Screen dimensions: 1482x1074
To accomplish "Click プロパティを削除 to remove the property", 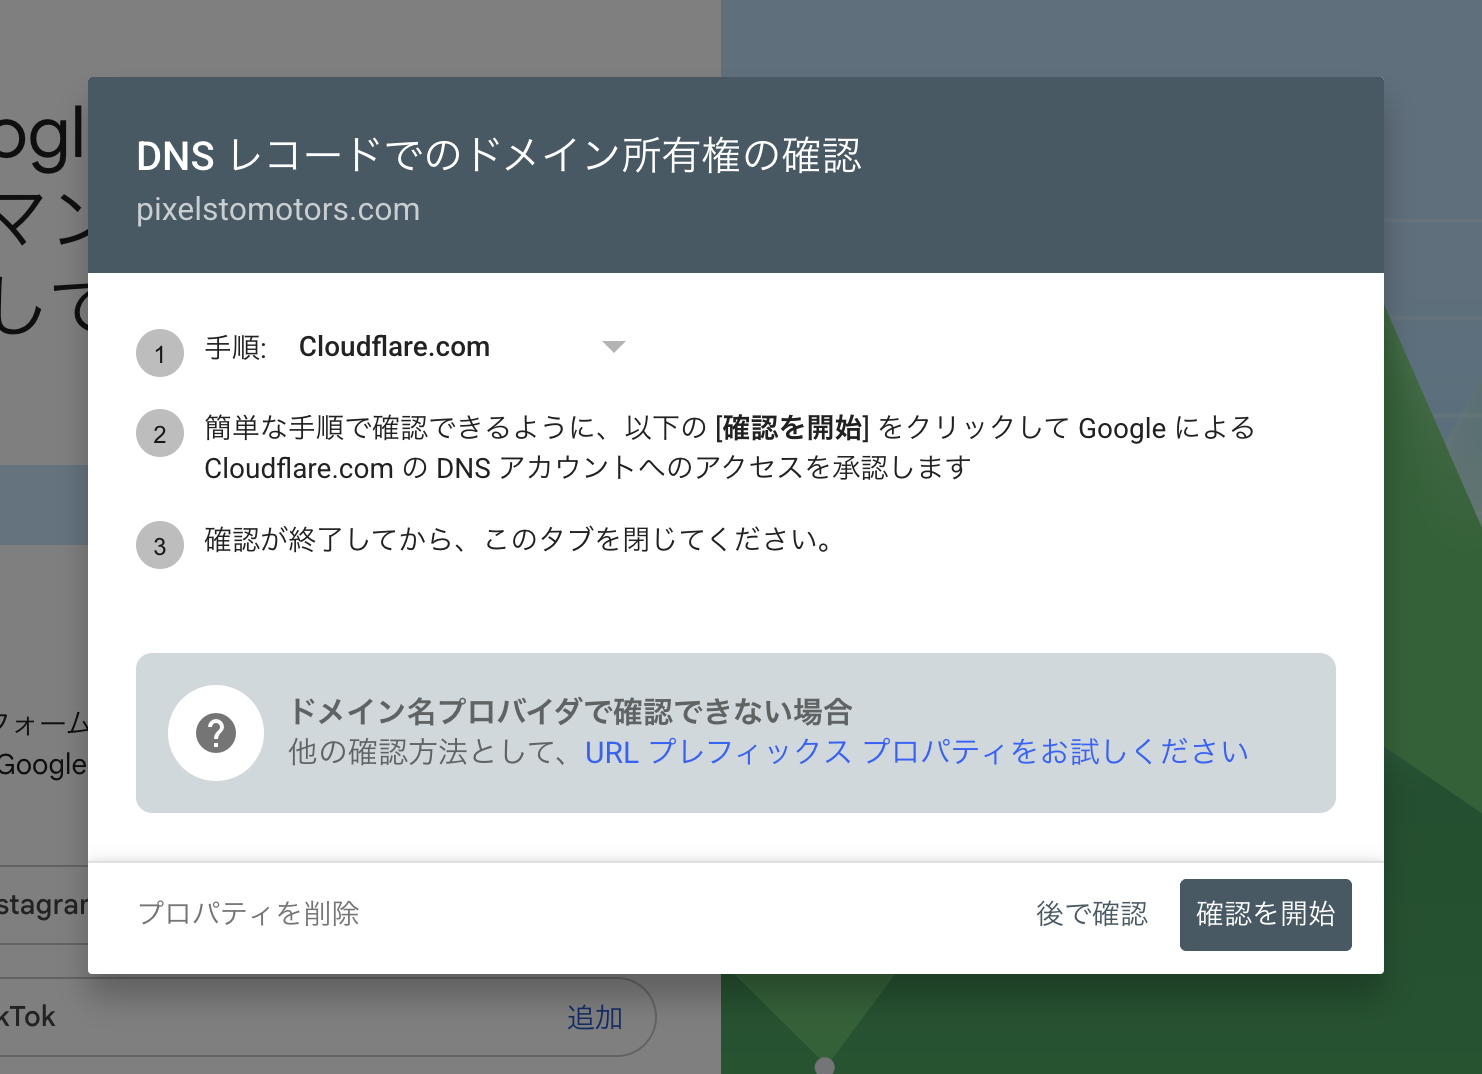I will (248, 914).
